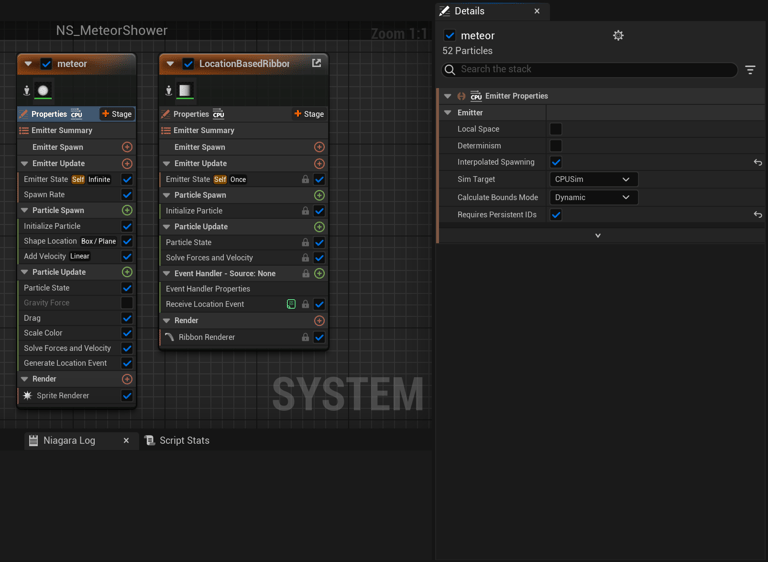This screenshot has width=768, height=562.
Task: Disable Generate Location Event module
Action: (127, 363)
